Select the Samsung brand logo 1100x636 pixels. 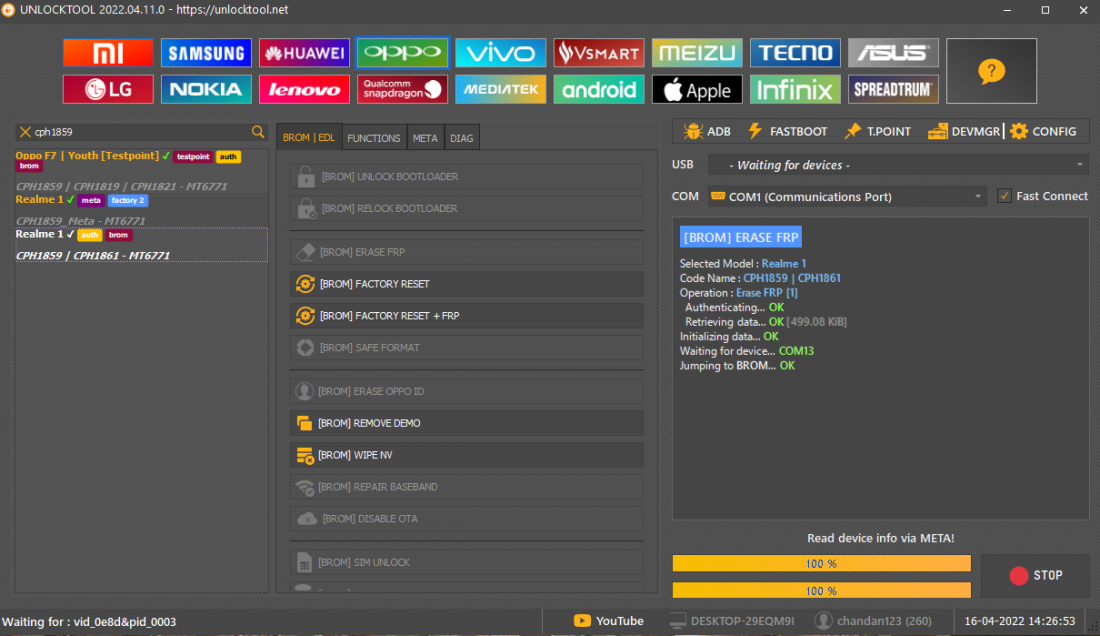click(206, 53)
